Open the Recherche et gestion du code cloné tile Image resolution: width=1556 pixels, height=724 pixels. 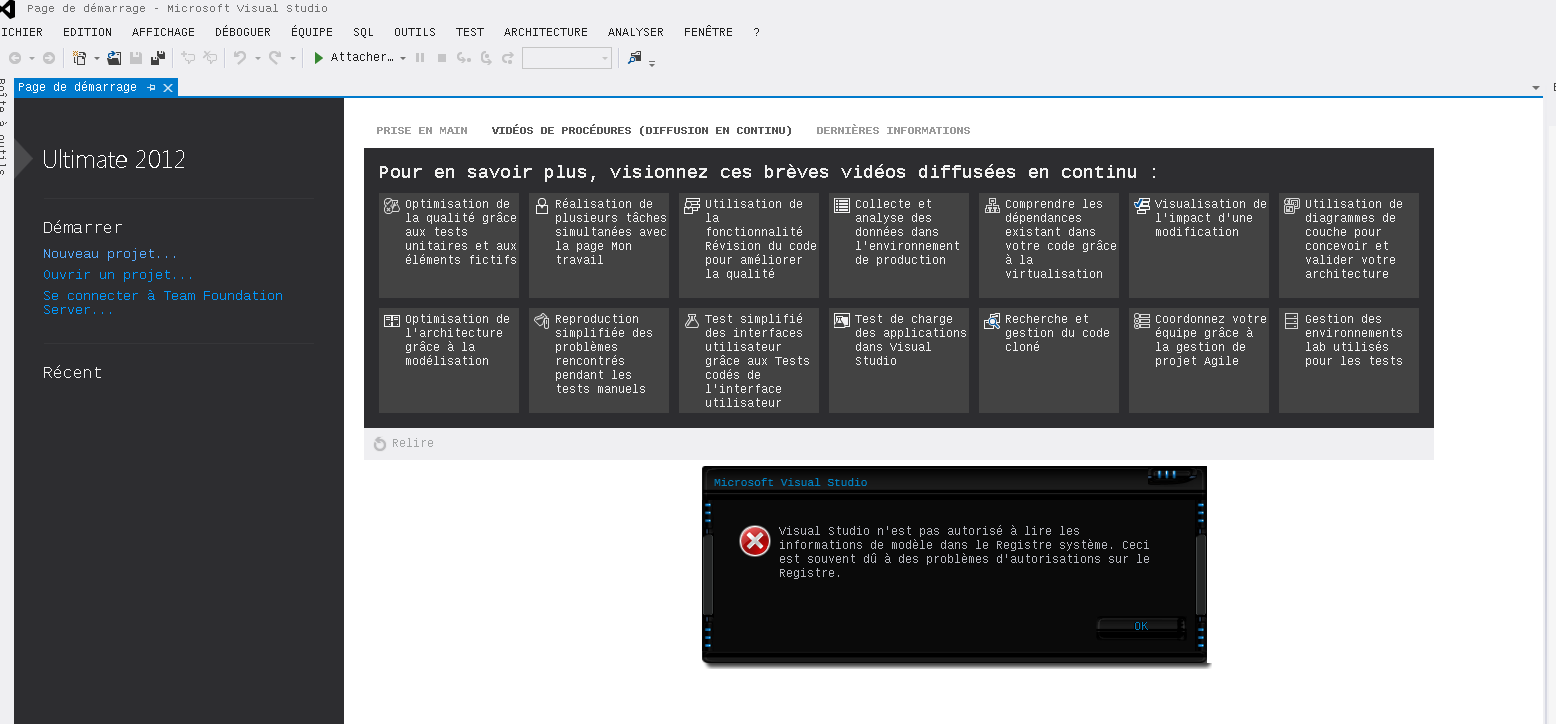click(x=1049, y=360)
